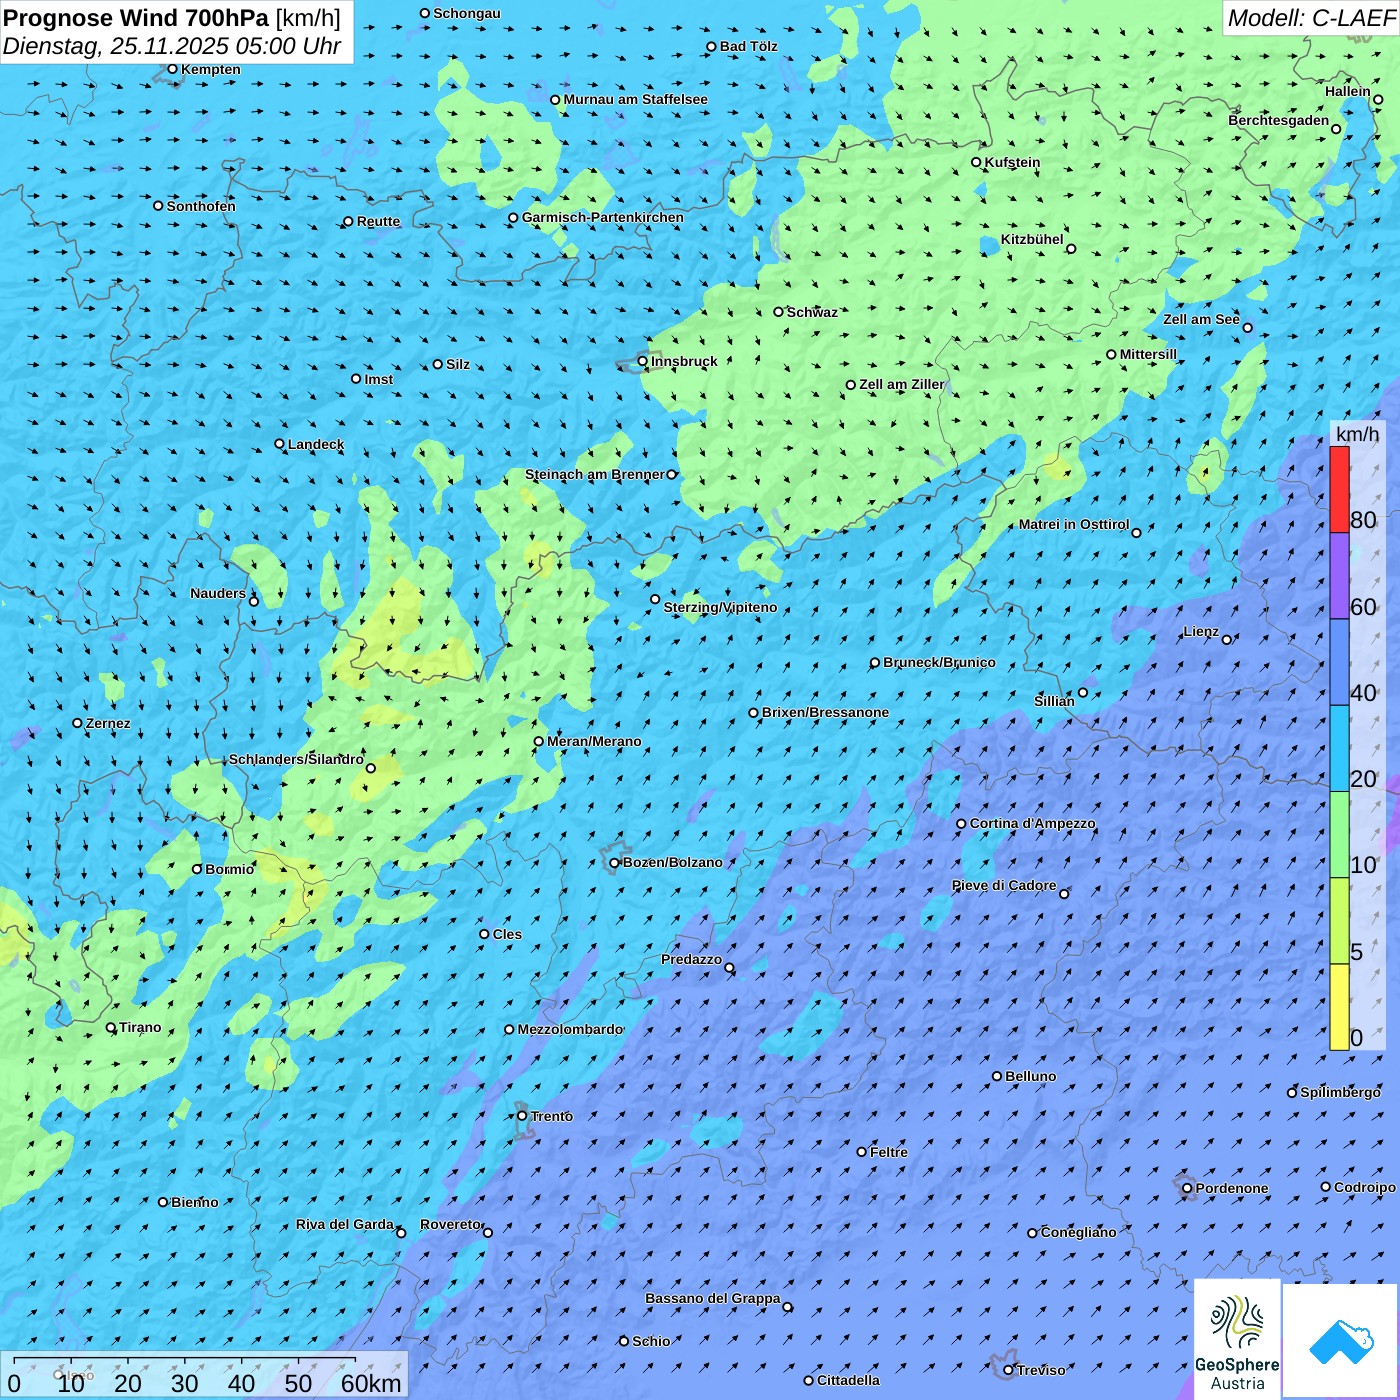This screenshot has height=1400, width=1400.
Task: Click the 'Bruneck/Brunico' label
Action: click(939, 662)
